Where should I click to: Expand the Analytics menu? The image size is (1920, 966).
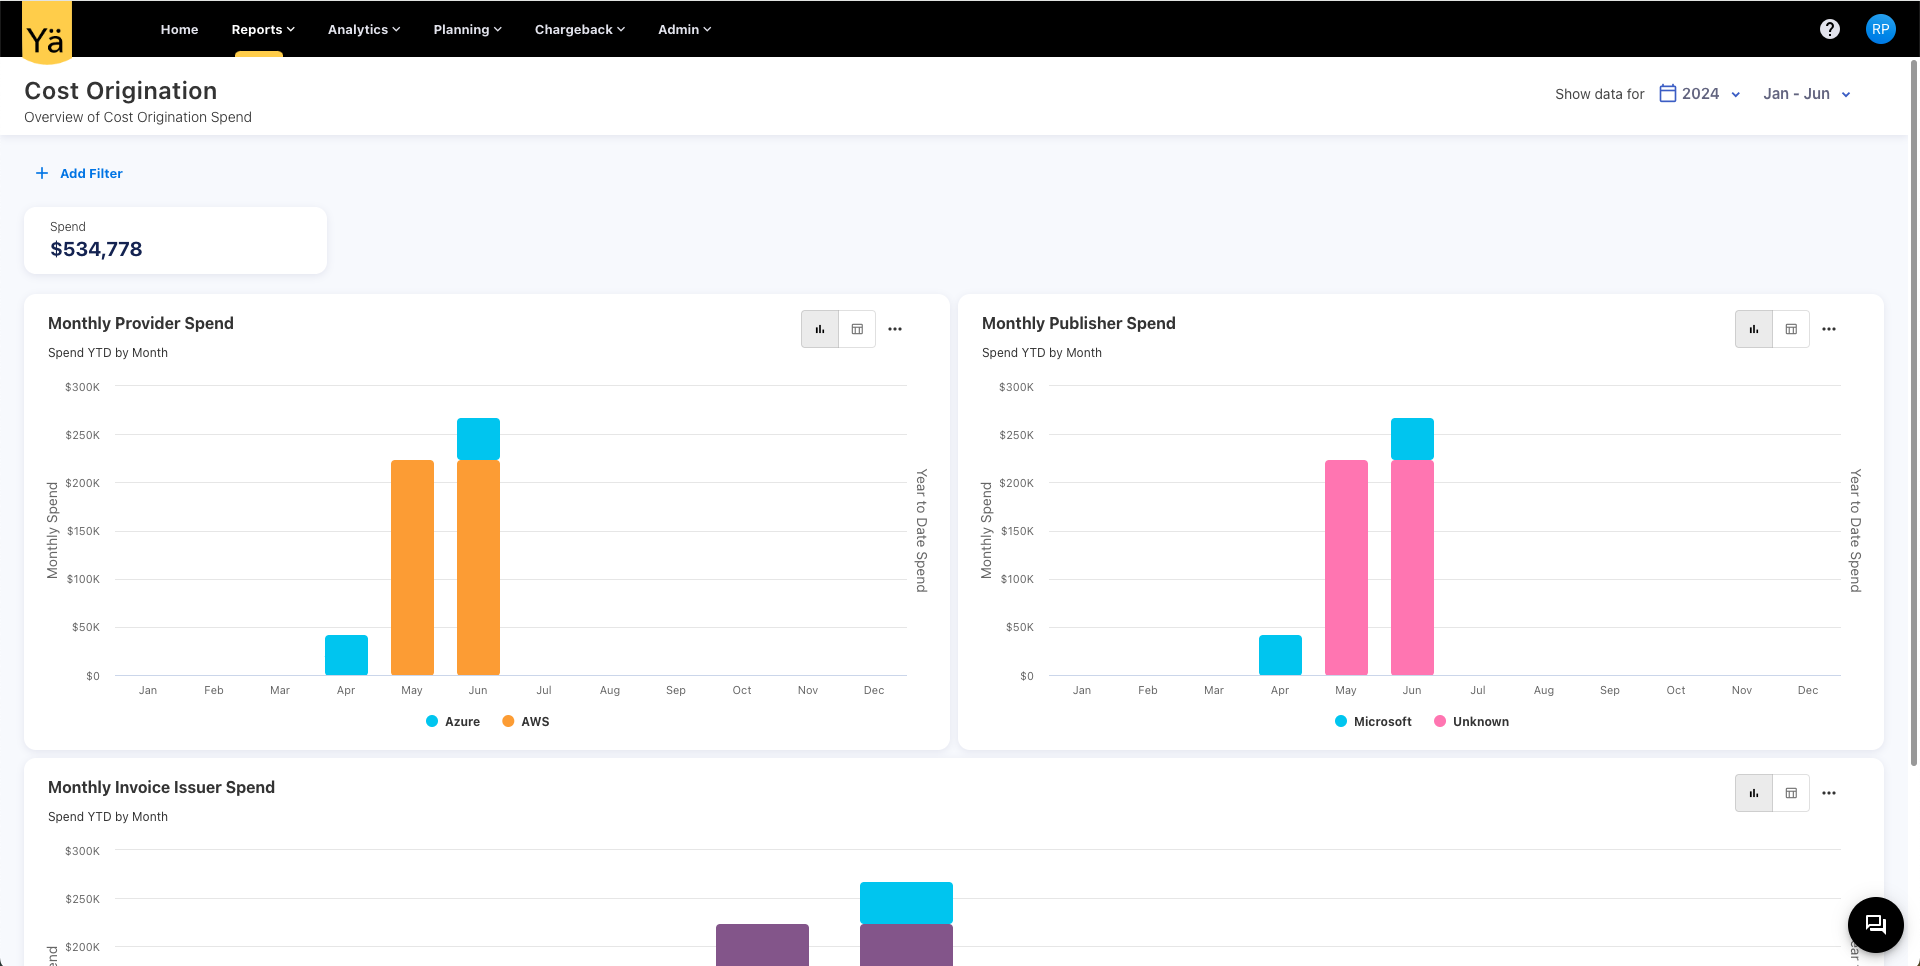(363, 29)
